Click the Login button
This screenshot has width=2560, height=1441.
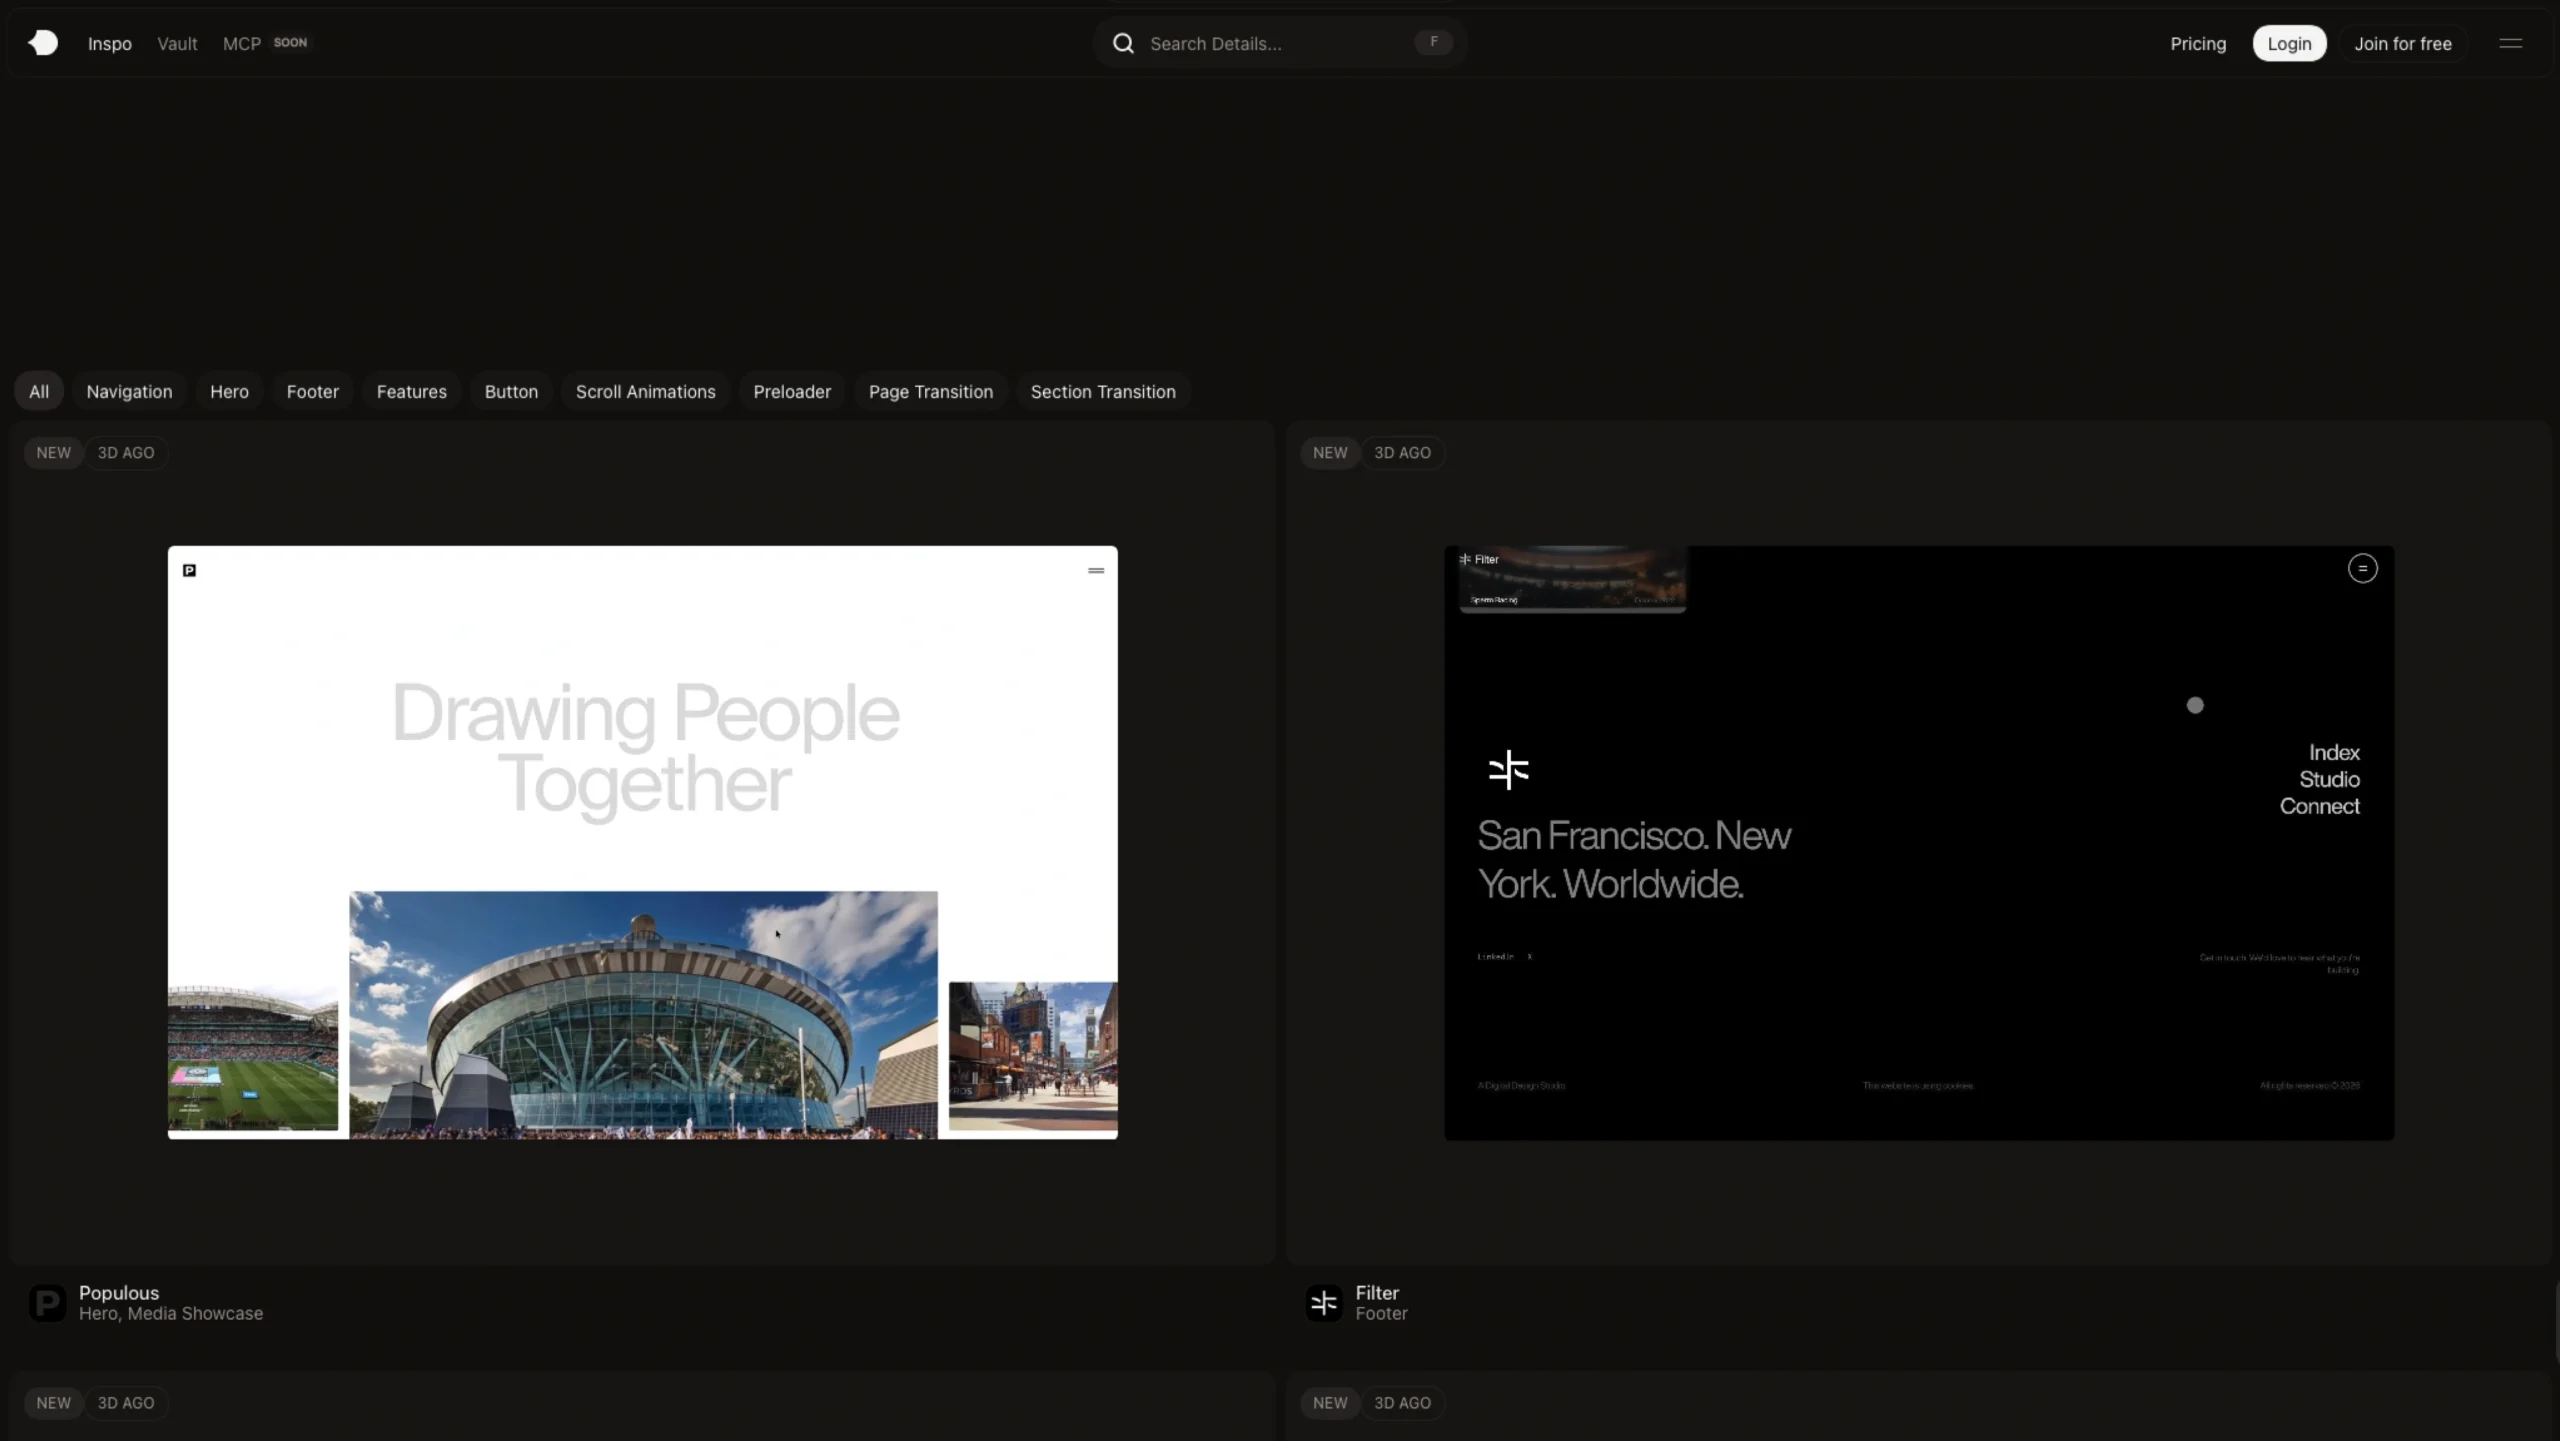[x=2289, y=44]
